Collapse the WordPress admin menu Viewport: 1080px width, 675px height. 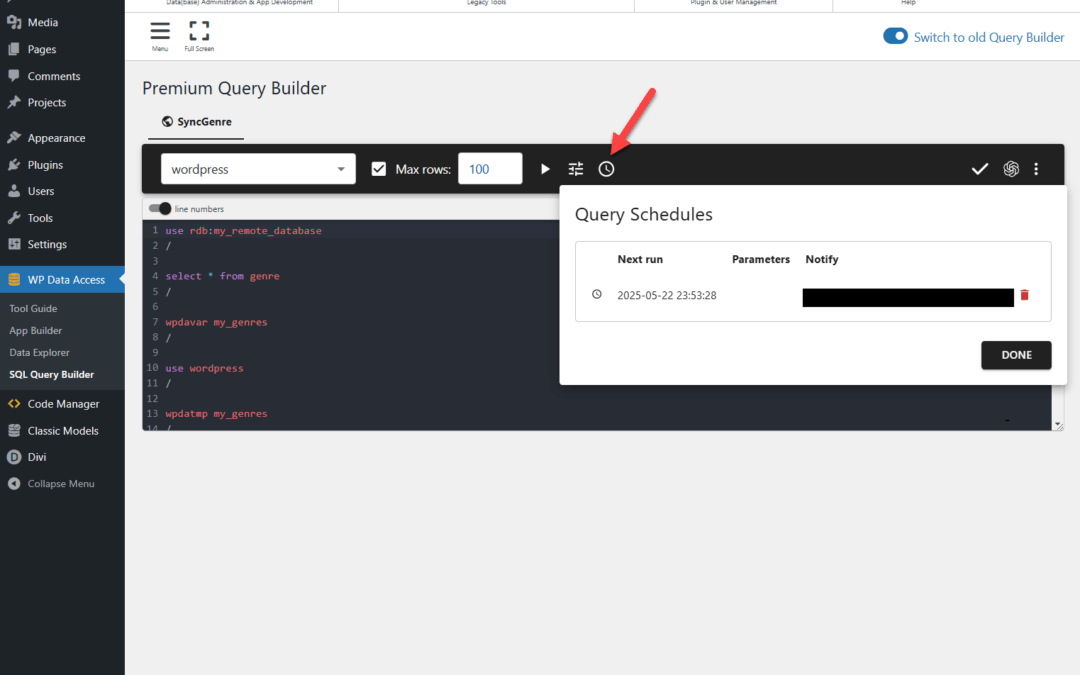[x=61, y=484]
